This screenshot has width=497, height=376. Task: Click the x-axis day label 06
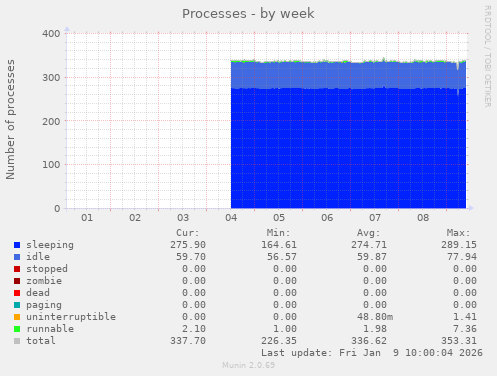(x=327, y=218)
